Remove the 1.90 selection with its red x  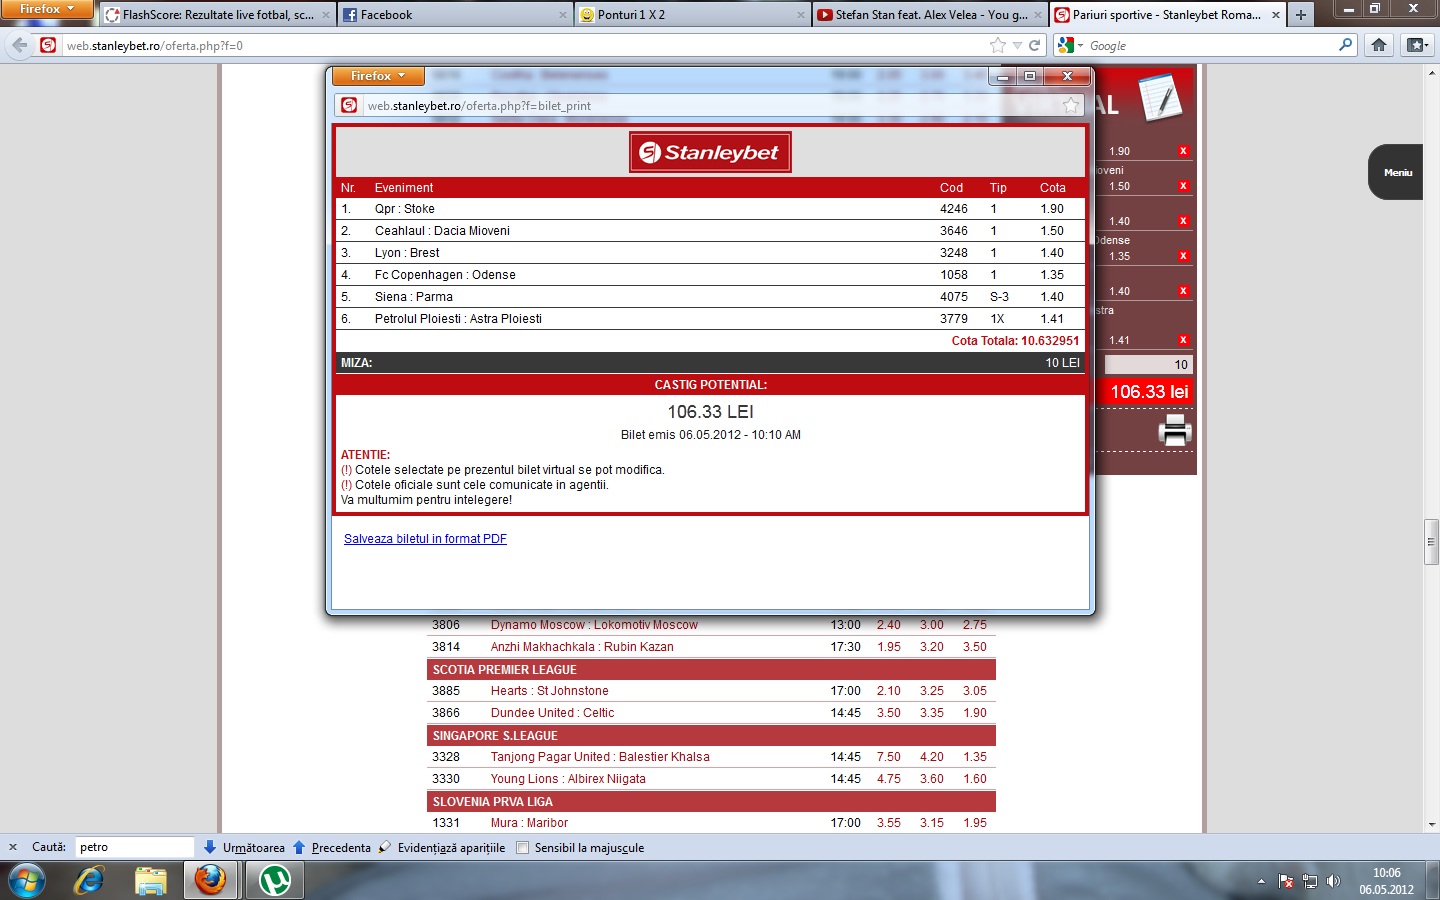(x=1183, y=151)
